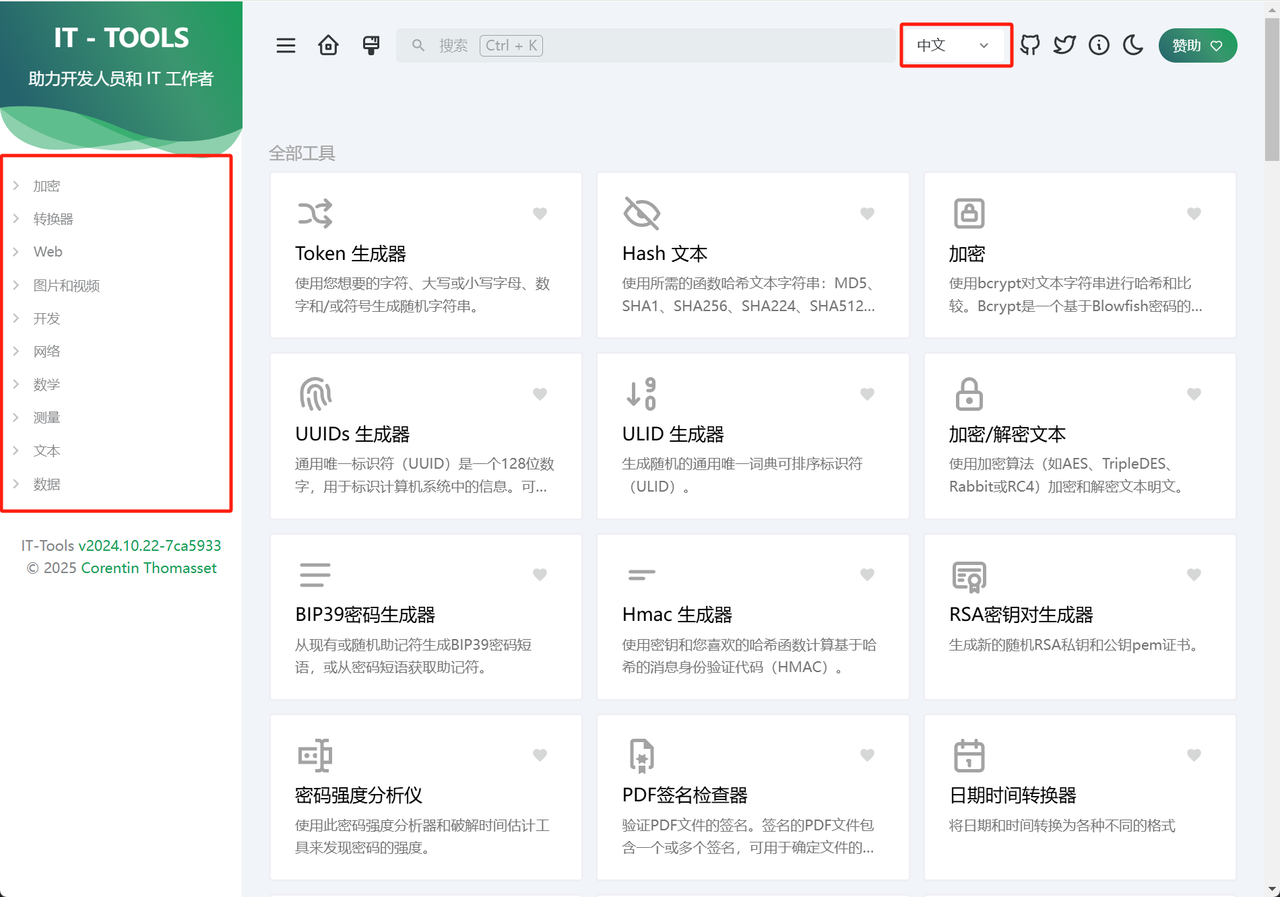Image resolution: width=1280 pixels, height=897 pixels.
Task: Open the RSA密钥对生成器 card title
Action: coord(1021,615)
